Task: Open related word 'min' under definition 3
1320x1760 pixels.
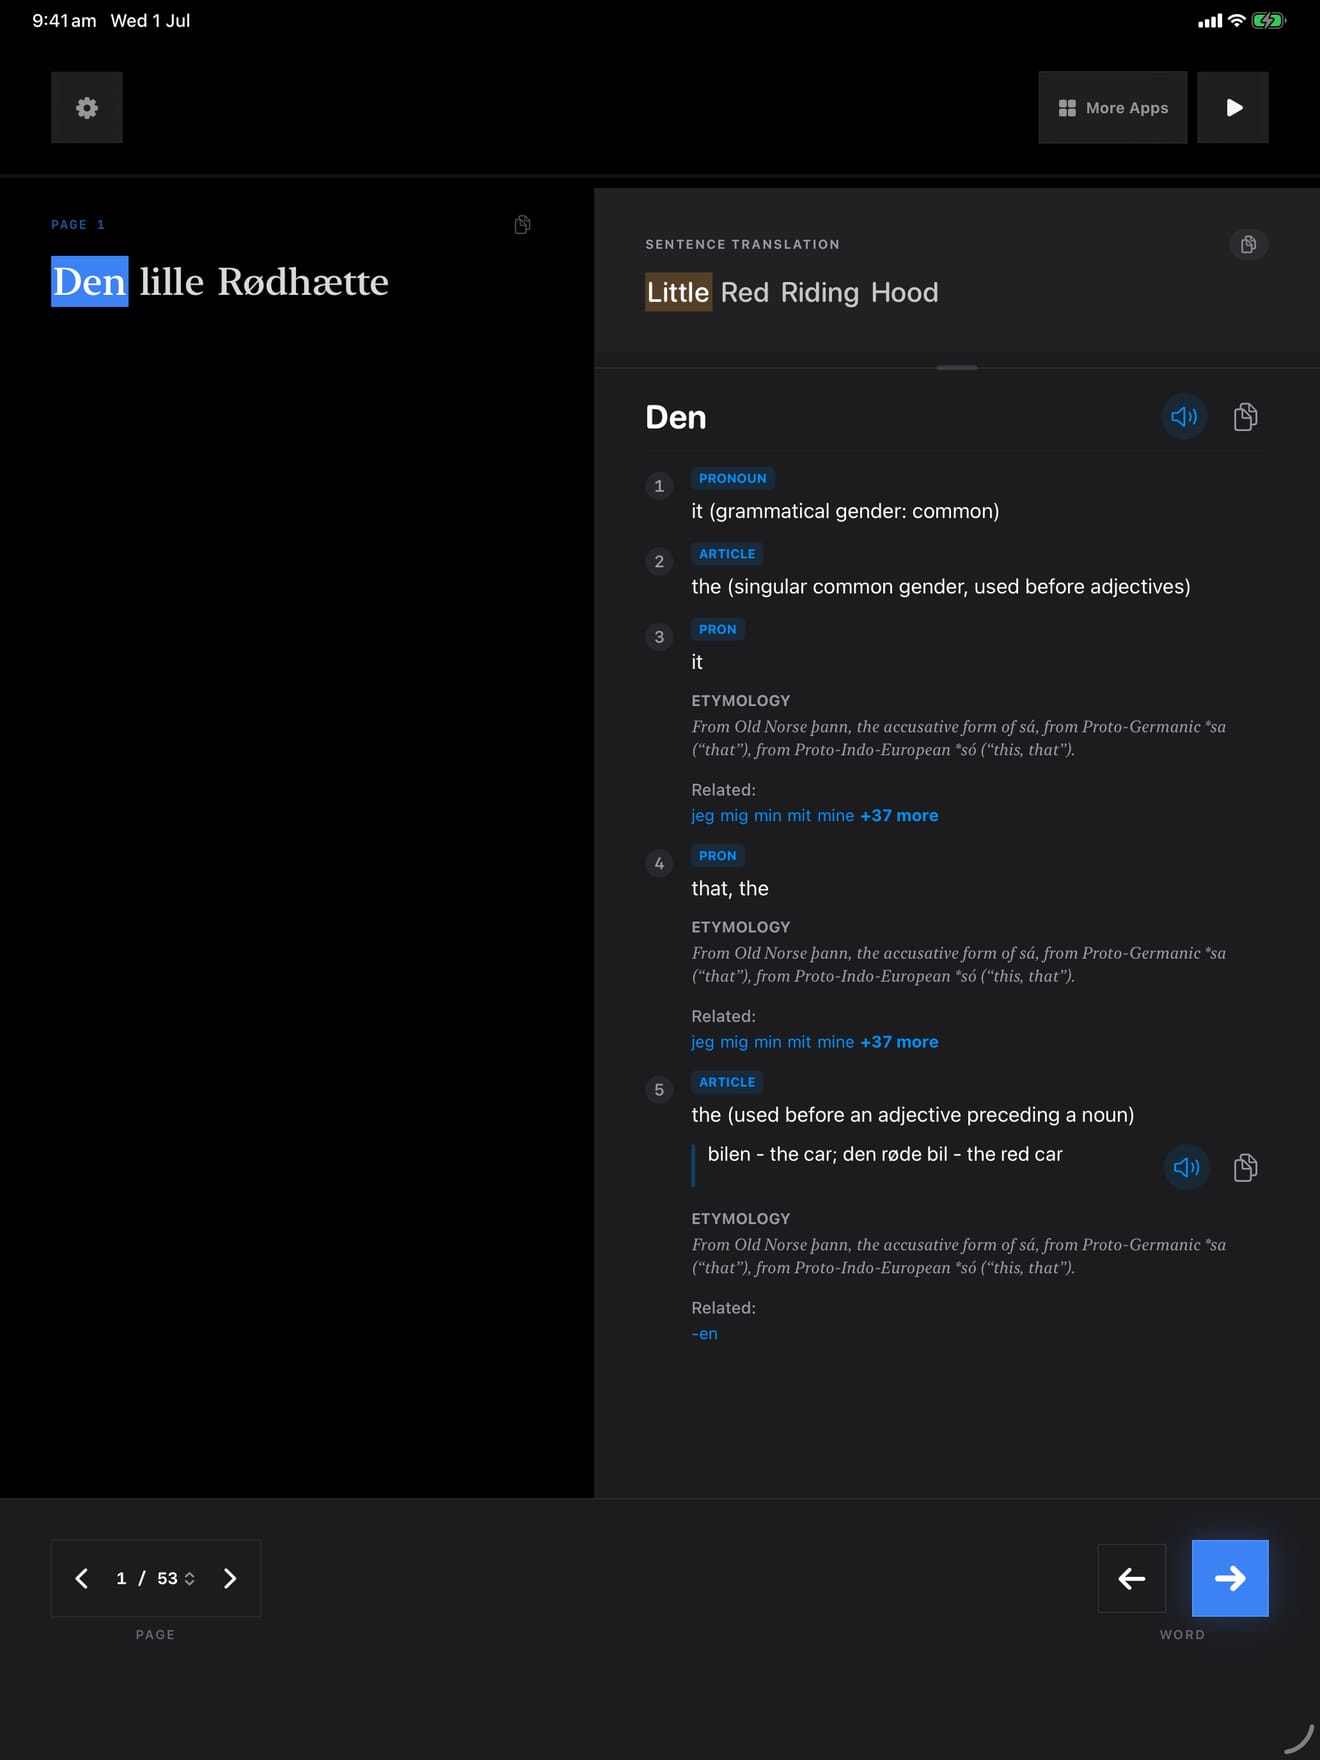Action: click(768, 815)
